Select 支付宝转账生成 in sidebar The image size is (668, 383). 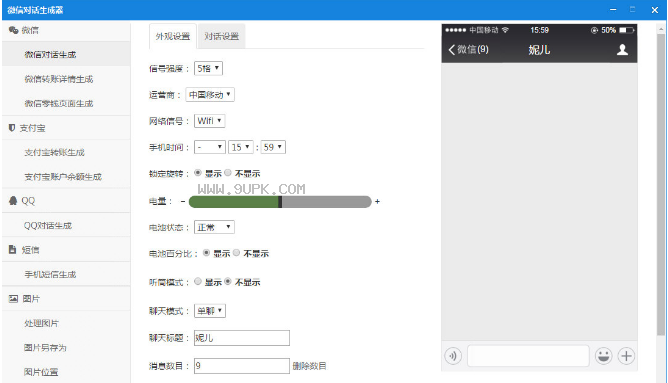pyautogui.click(x=66, y=152)
